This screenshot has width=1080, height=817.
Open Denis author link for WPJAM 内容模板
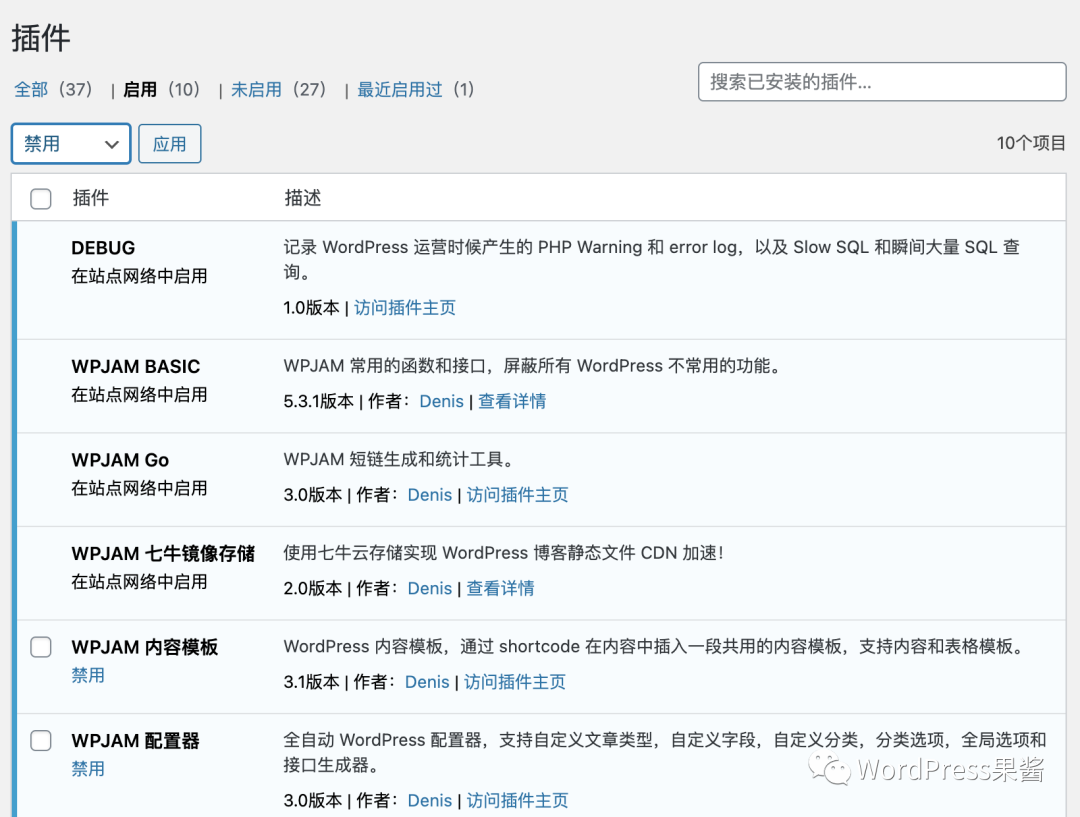(x=427, y=683)
